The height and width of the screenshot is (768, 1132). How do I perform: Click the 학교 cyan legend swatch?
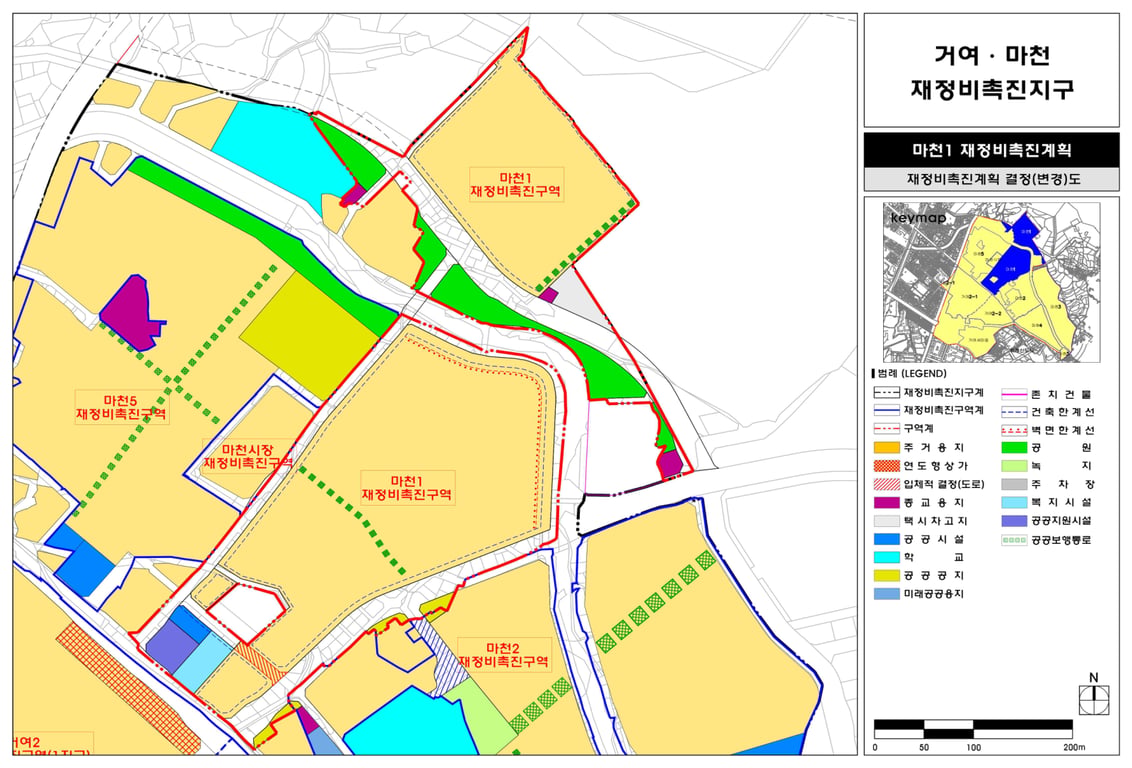[887, 557]
